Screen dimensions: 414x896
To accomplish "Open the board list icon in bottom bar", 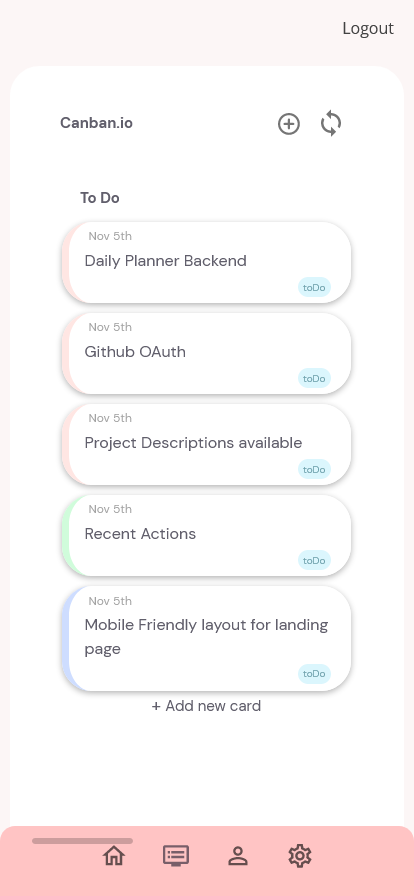I will [176, 856].
